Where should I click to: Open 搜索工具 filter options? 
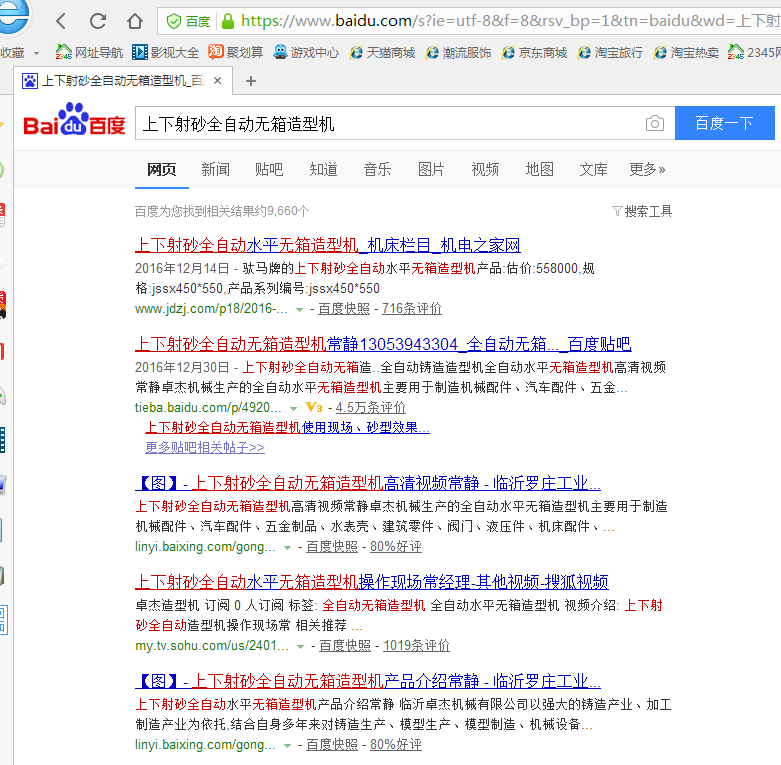642,211
